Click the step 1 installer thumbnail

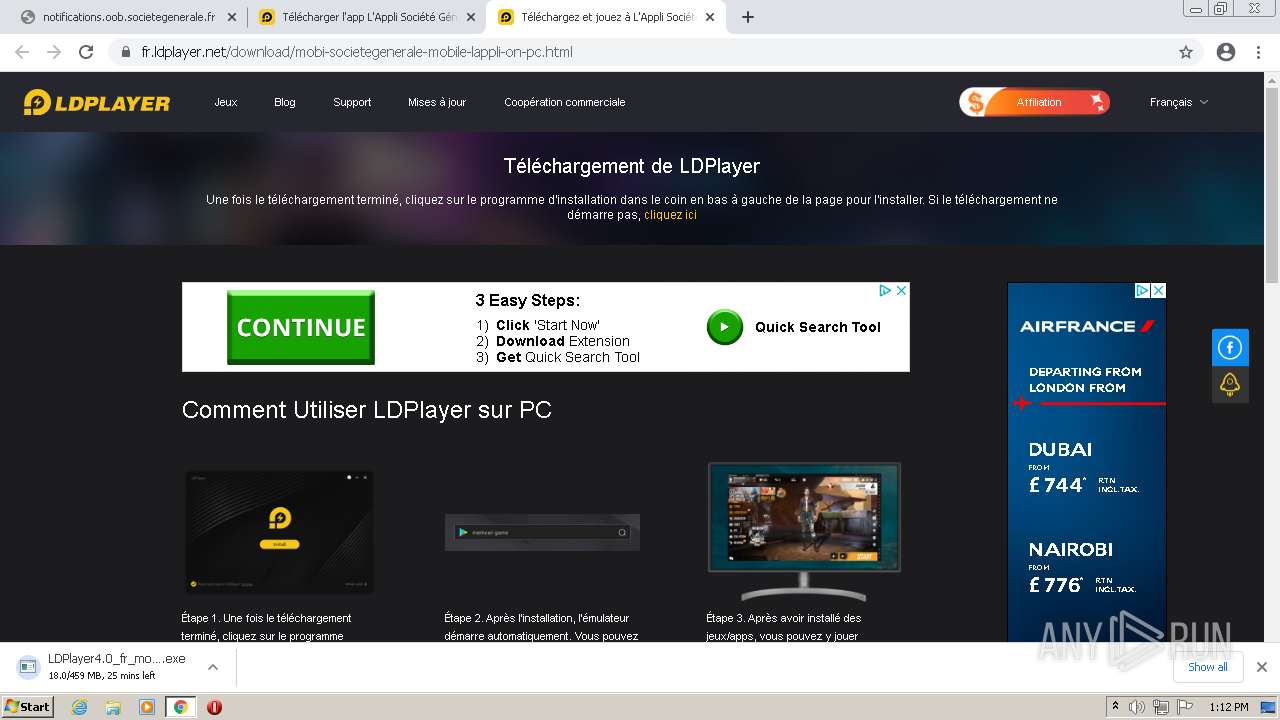coord(279,531)
